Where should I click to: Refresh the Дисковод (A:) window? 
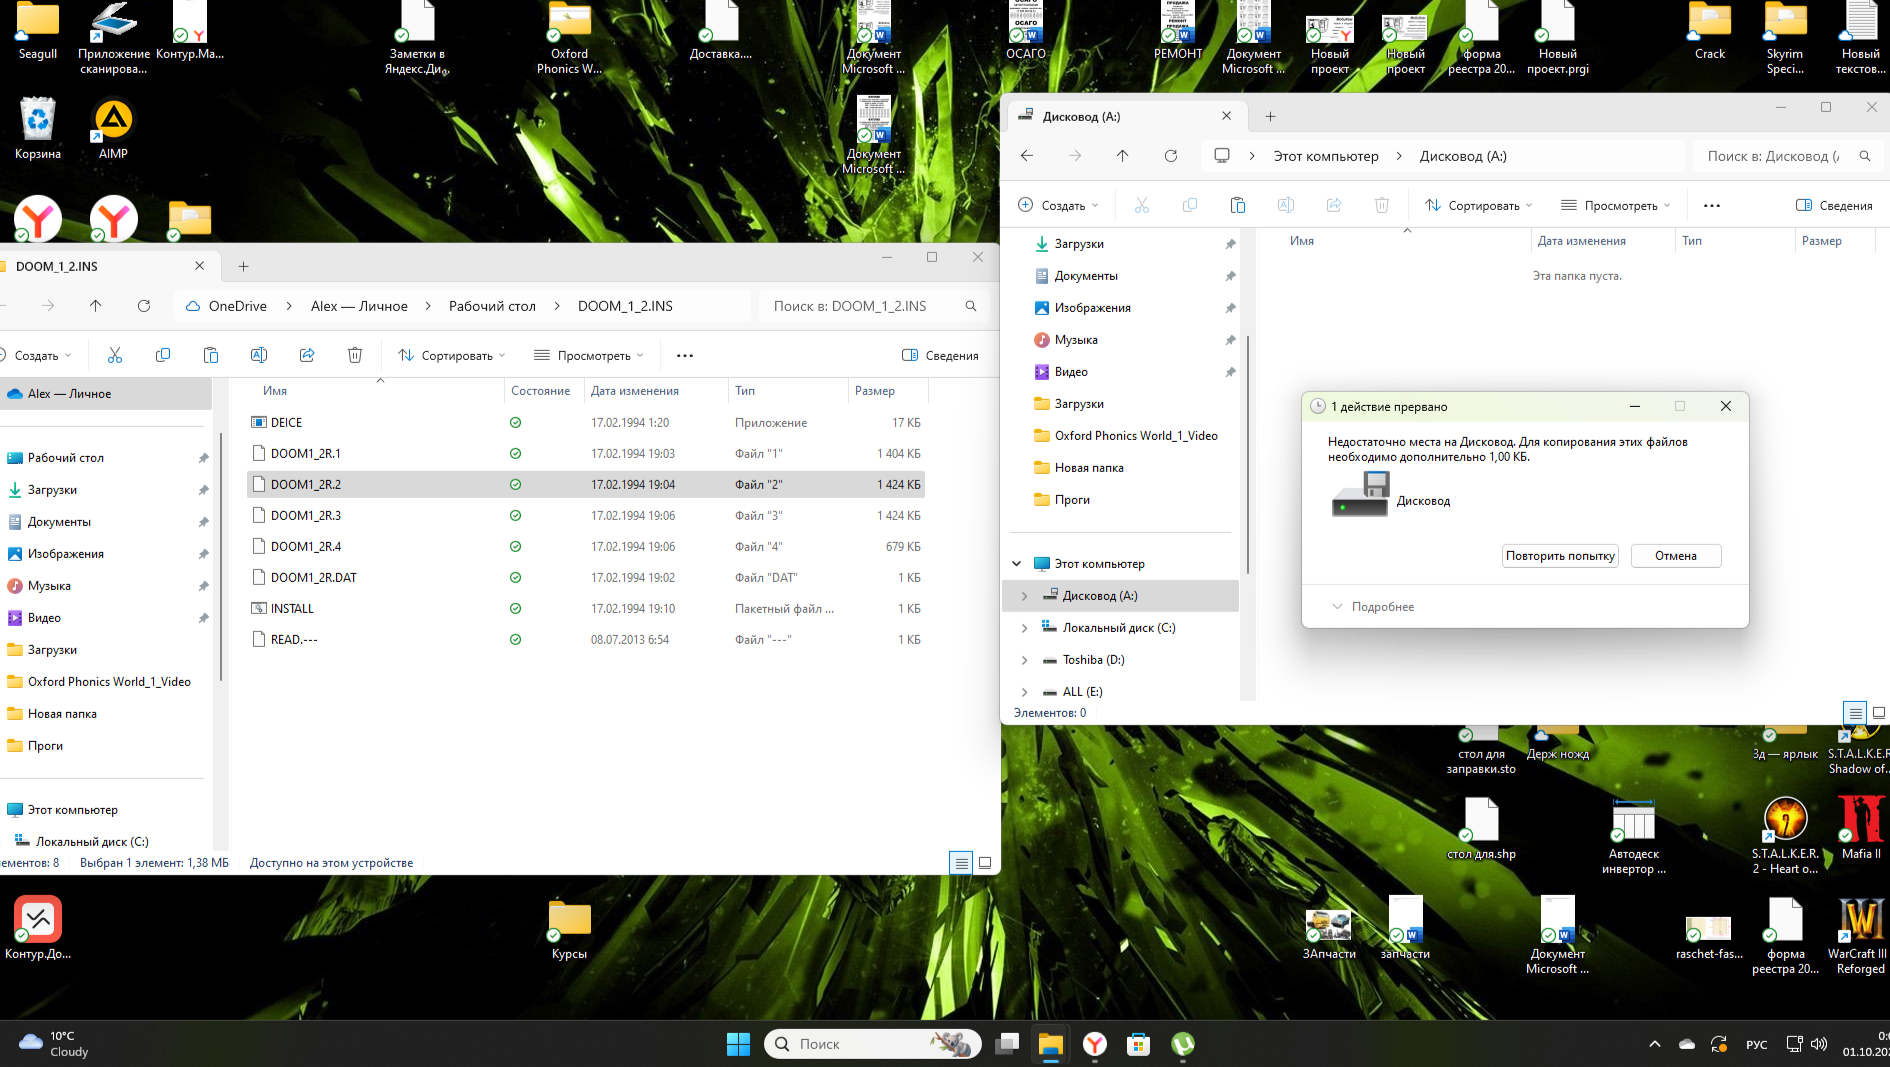1170,156
